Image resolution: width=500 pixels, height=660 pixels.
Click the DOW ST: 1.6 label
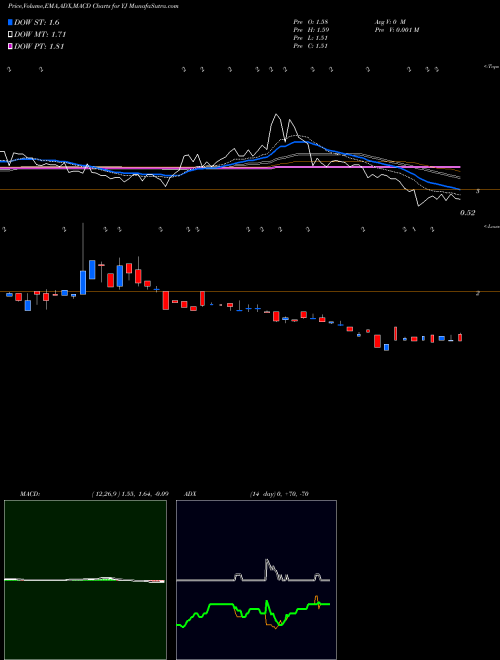pyautogui.click(x=37, y=23)
